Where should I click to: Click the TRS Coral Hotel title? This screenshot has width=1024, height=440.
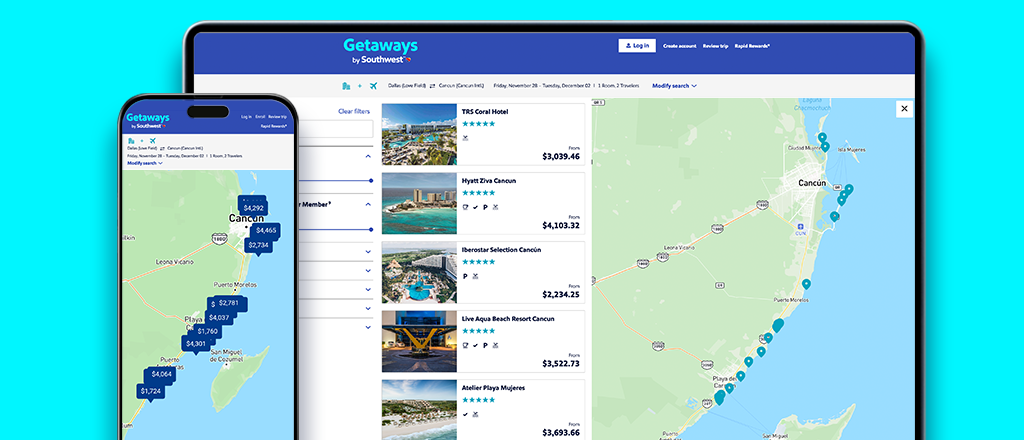(485, 112)
